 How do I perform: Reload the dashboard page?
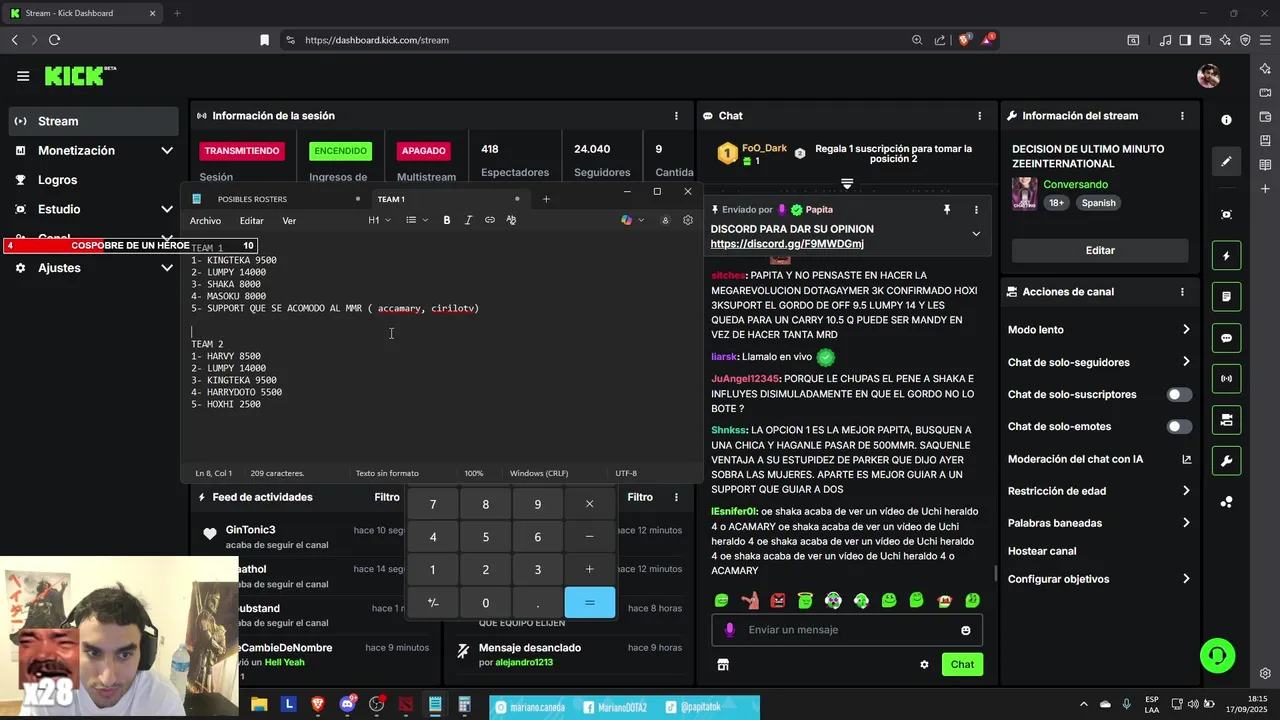54,40
